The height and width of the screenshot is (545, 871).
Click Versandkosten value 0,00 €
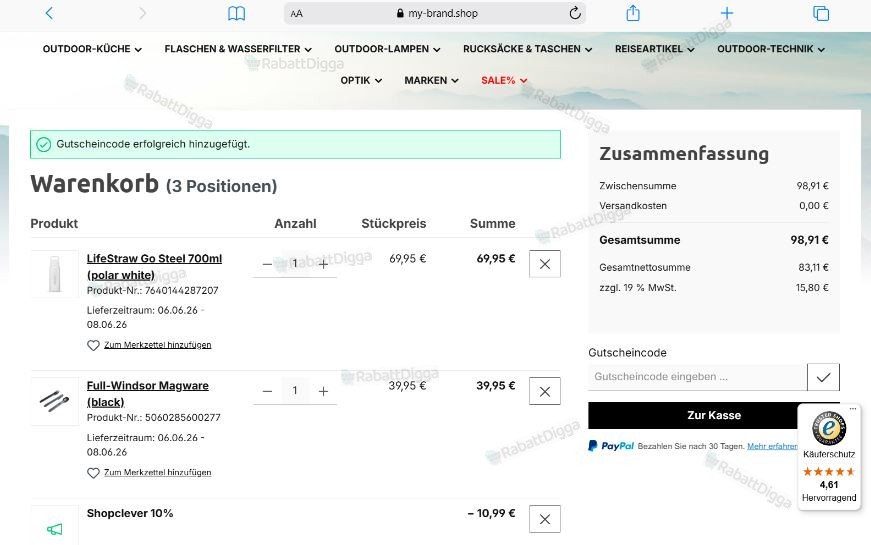[814, 206]
